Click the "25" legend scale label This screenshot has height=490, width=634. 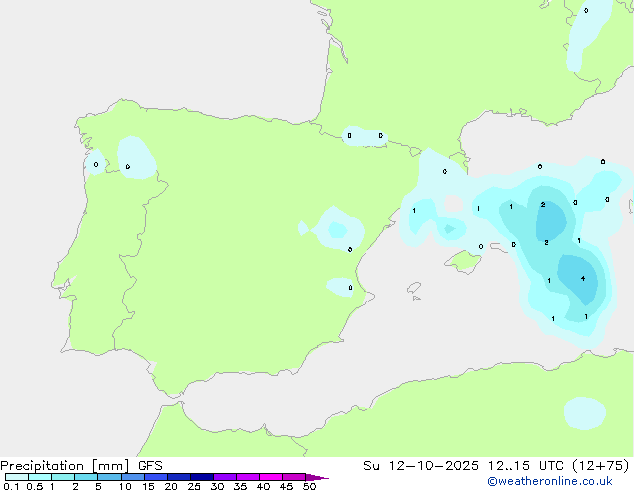(x=194, y=486)
